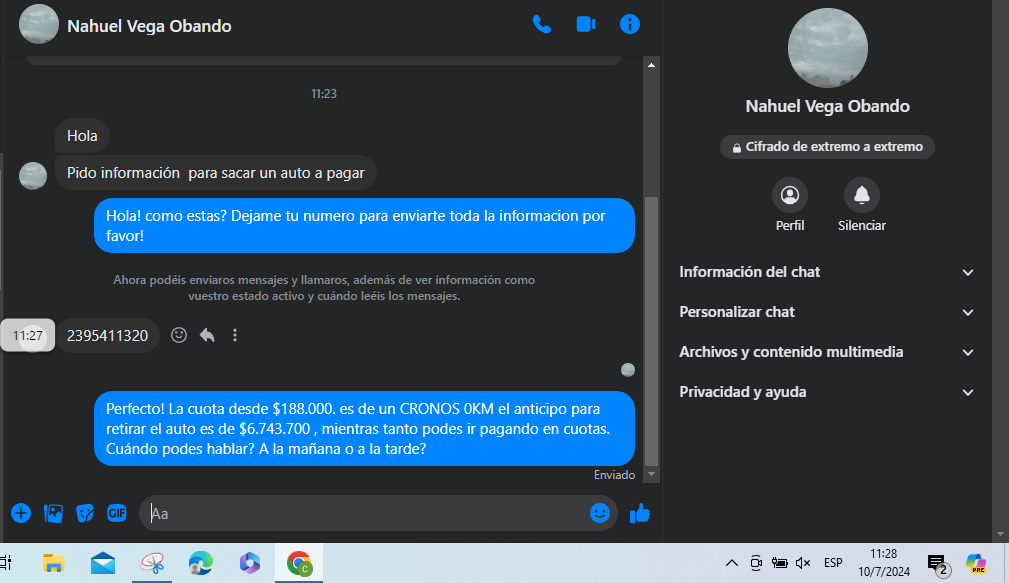Reply to the phone number message
The image size is (1009, 583).
pyautogui.click(x=207, y=335)
